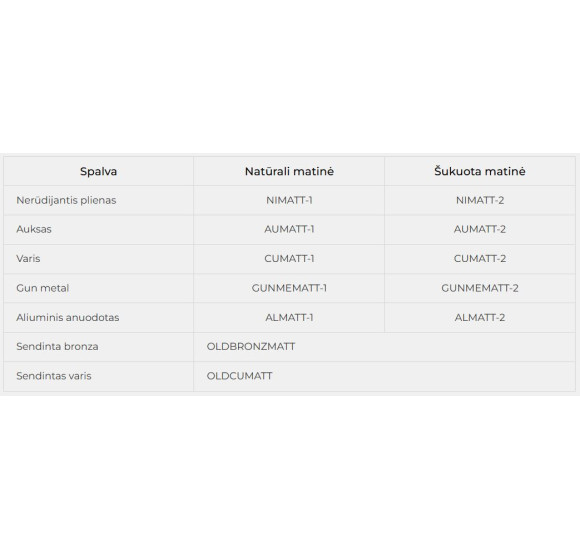Select the AUMATT-1 code

coord(289,229)
